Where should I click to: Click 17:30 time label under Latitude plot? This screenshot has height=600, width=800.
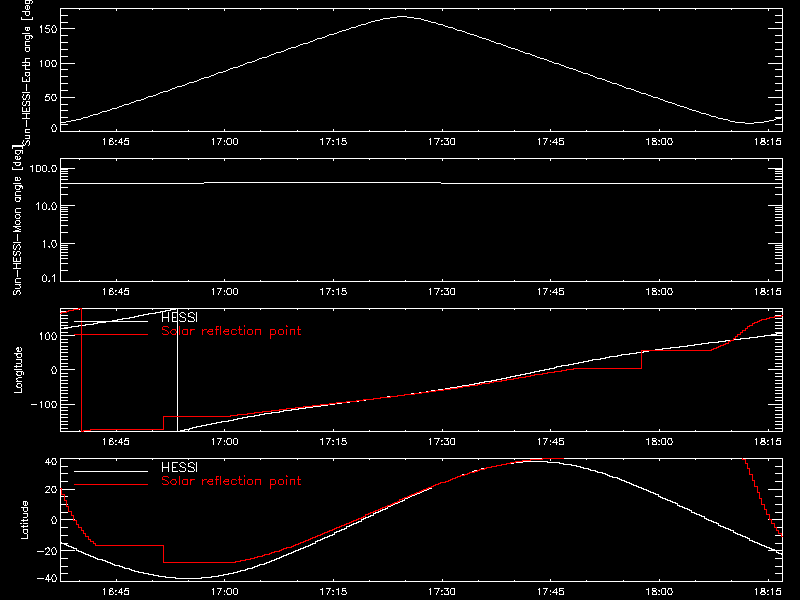(x=442, y=591)
